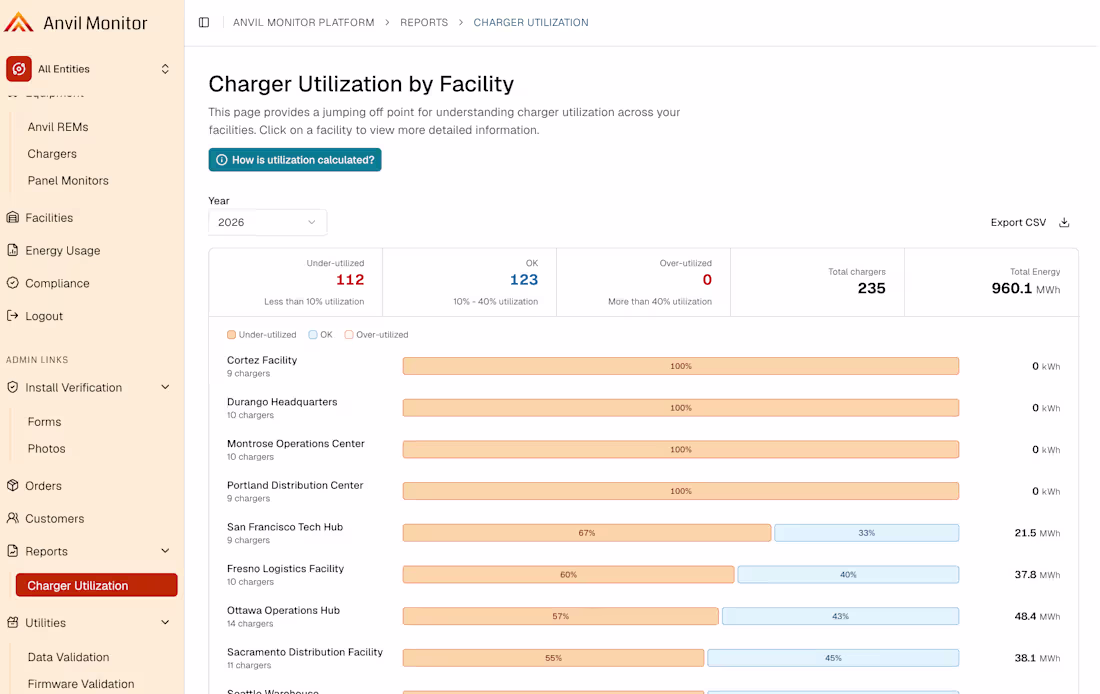Go to the Reports breadcrumb link
This screenshot has width=1100, height=694.
[424, 22]
